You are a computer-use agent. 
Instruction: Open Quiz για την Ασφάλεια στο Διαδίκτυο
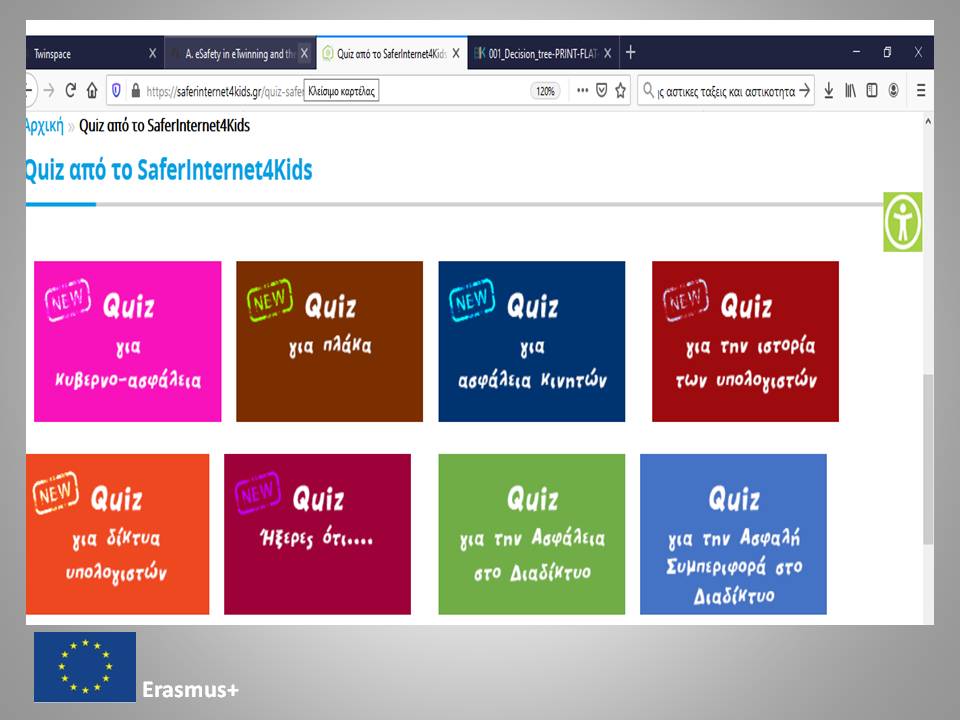(531, 534)
